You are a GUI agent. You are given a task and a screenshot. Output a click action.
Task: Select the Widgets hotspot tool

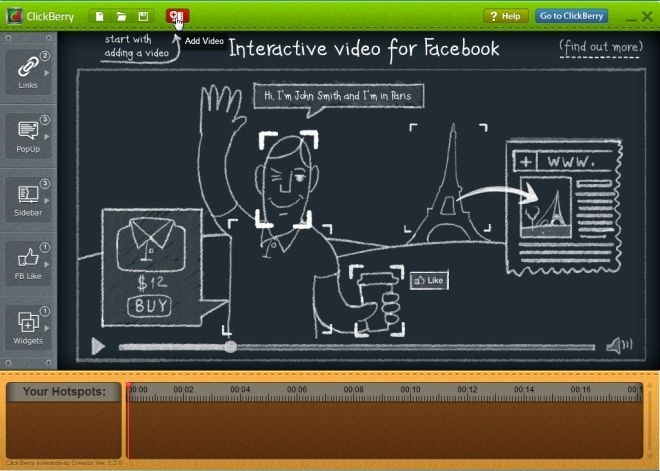pos(28,327)
